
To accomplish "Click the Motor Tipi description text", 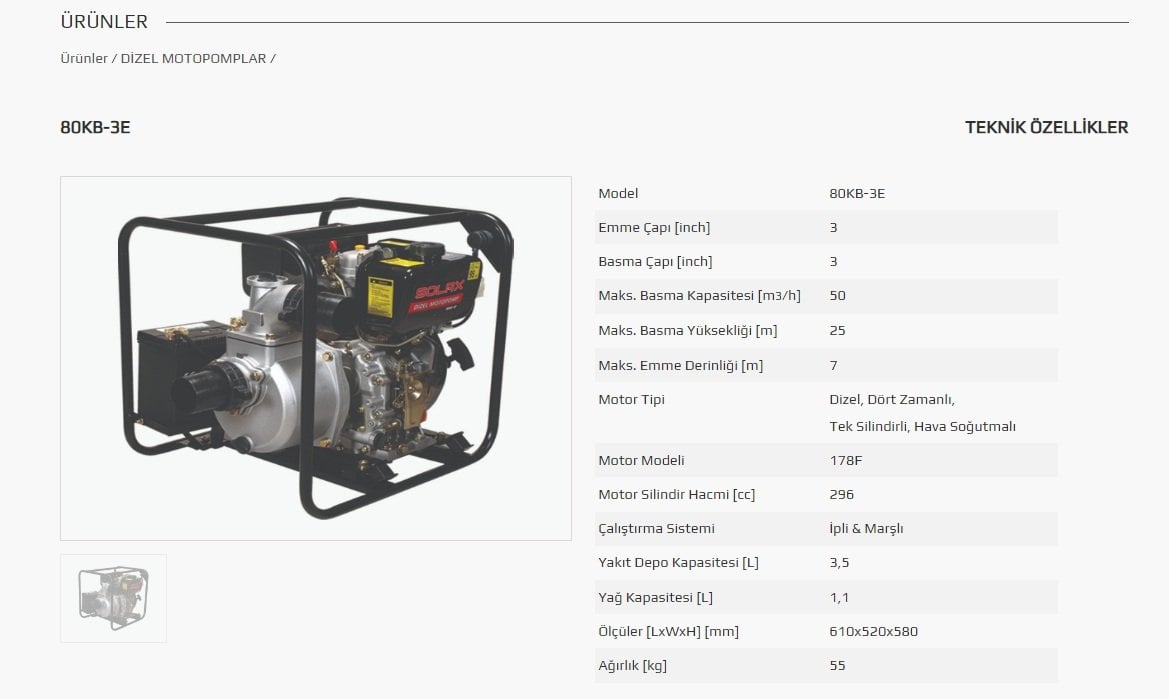I will click(921, 413).
